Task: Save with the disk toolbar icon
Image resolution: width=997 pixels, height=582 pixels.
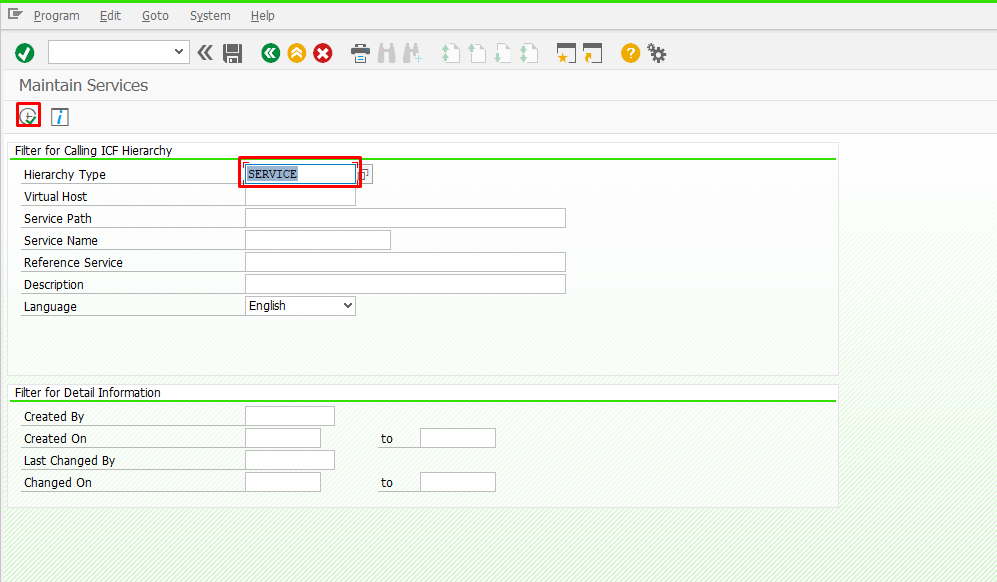Action: click(233, 52)
